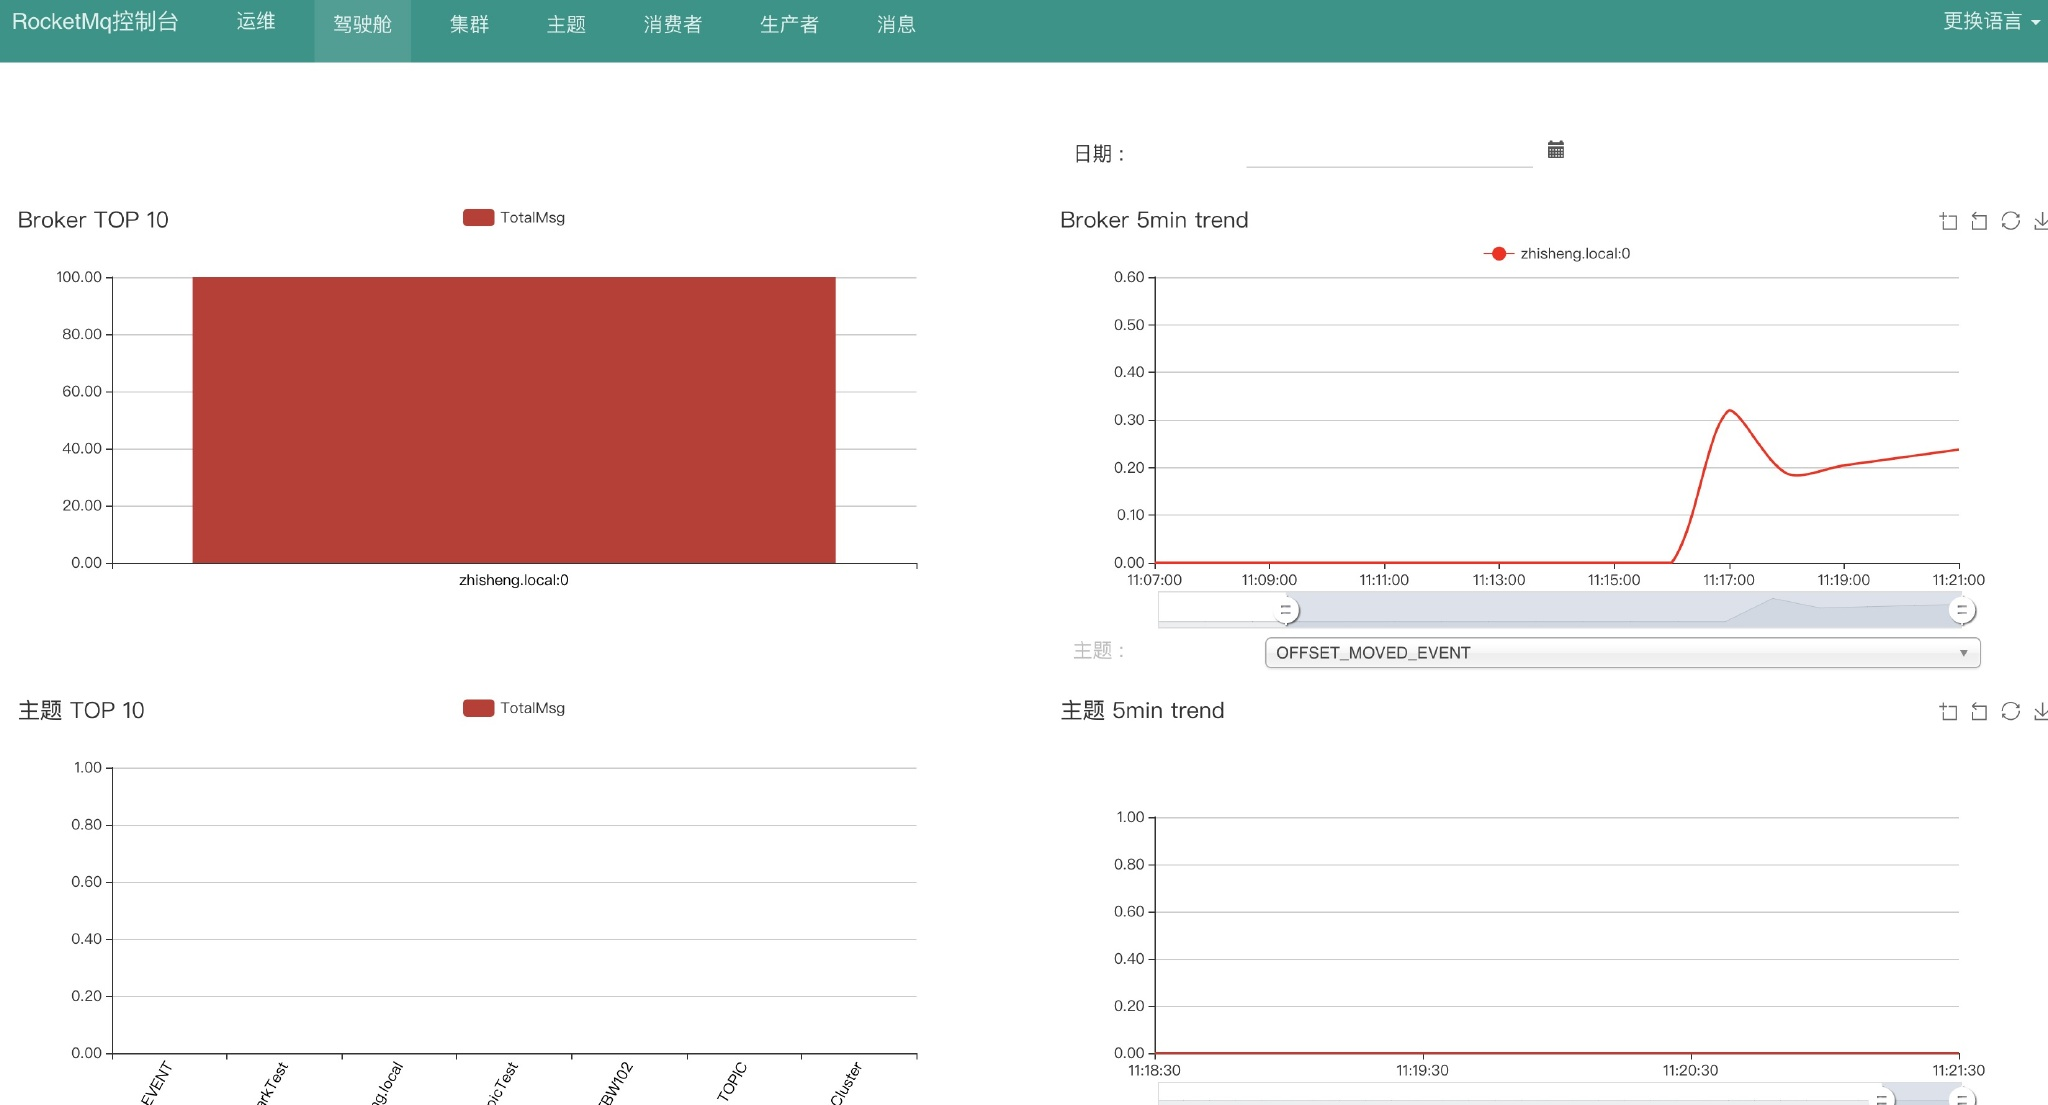The height and width of the screenshot is (1105, 2048).
Task: Click the "主题 :" label beside dropdown
Action: (1099, 651)
